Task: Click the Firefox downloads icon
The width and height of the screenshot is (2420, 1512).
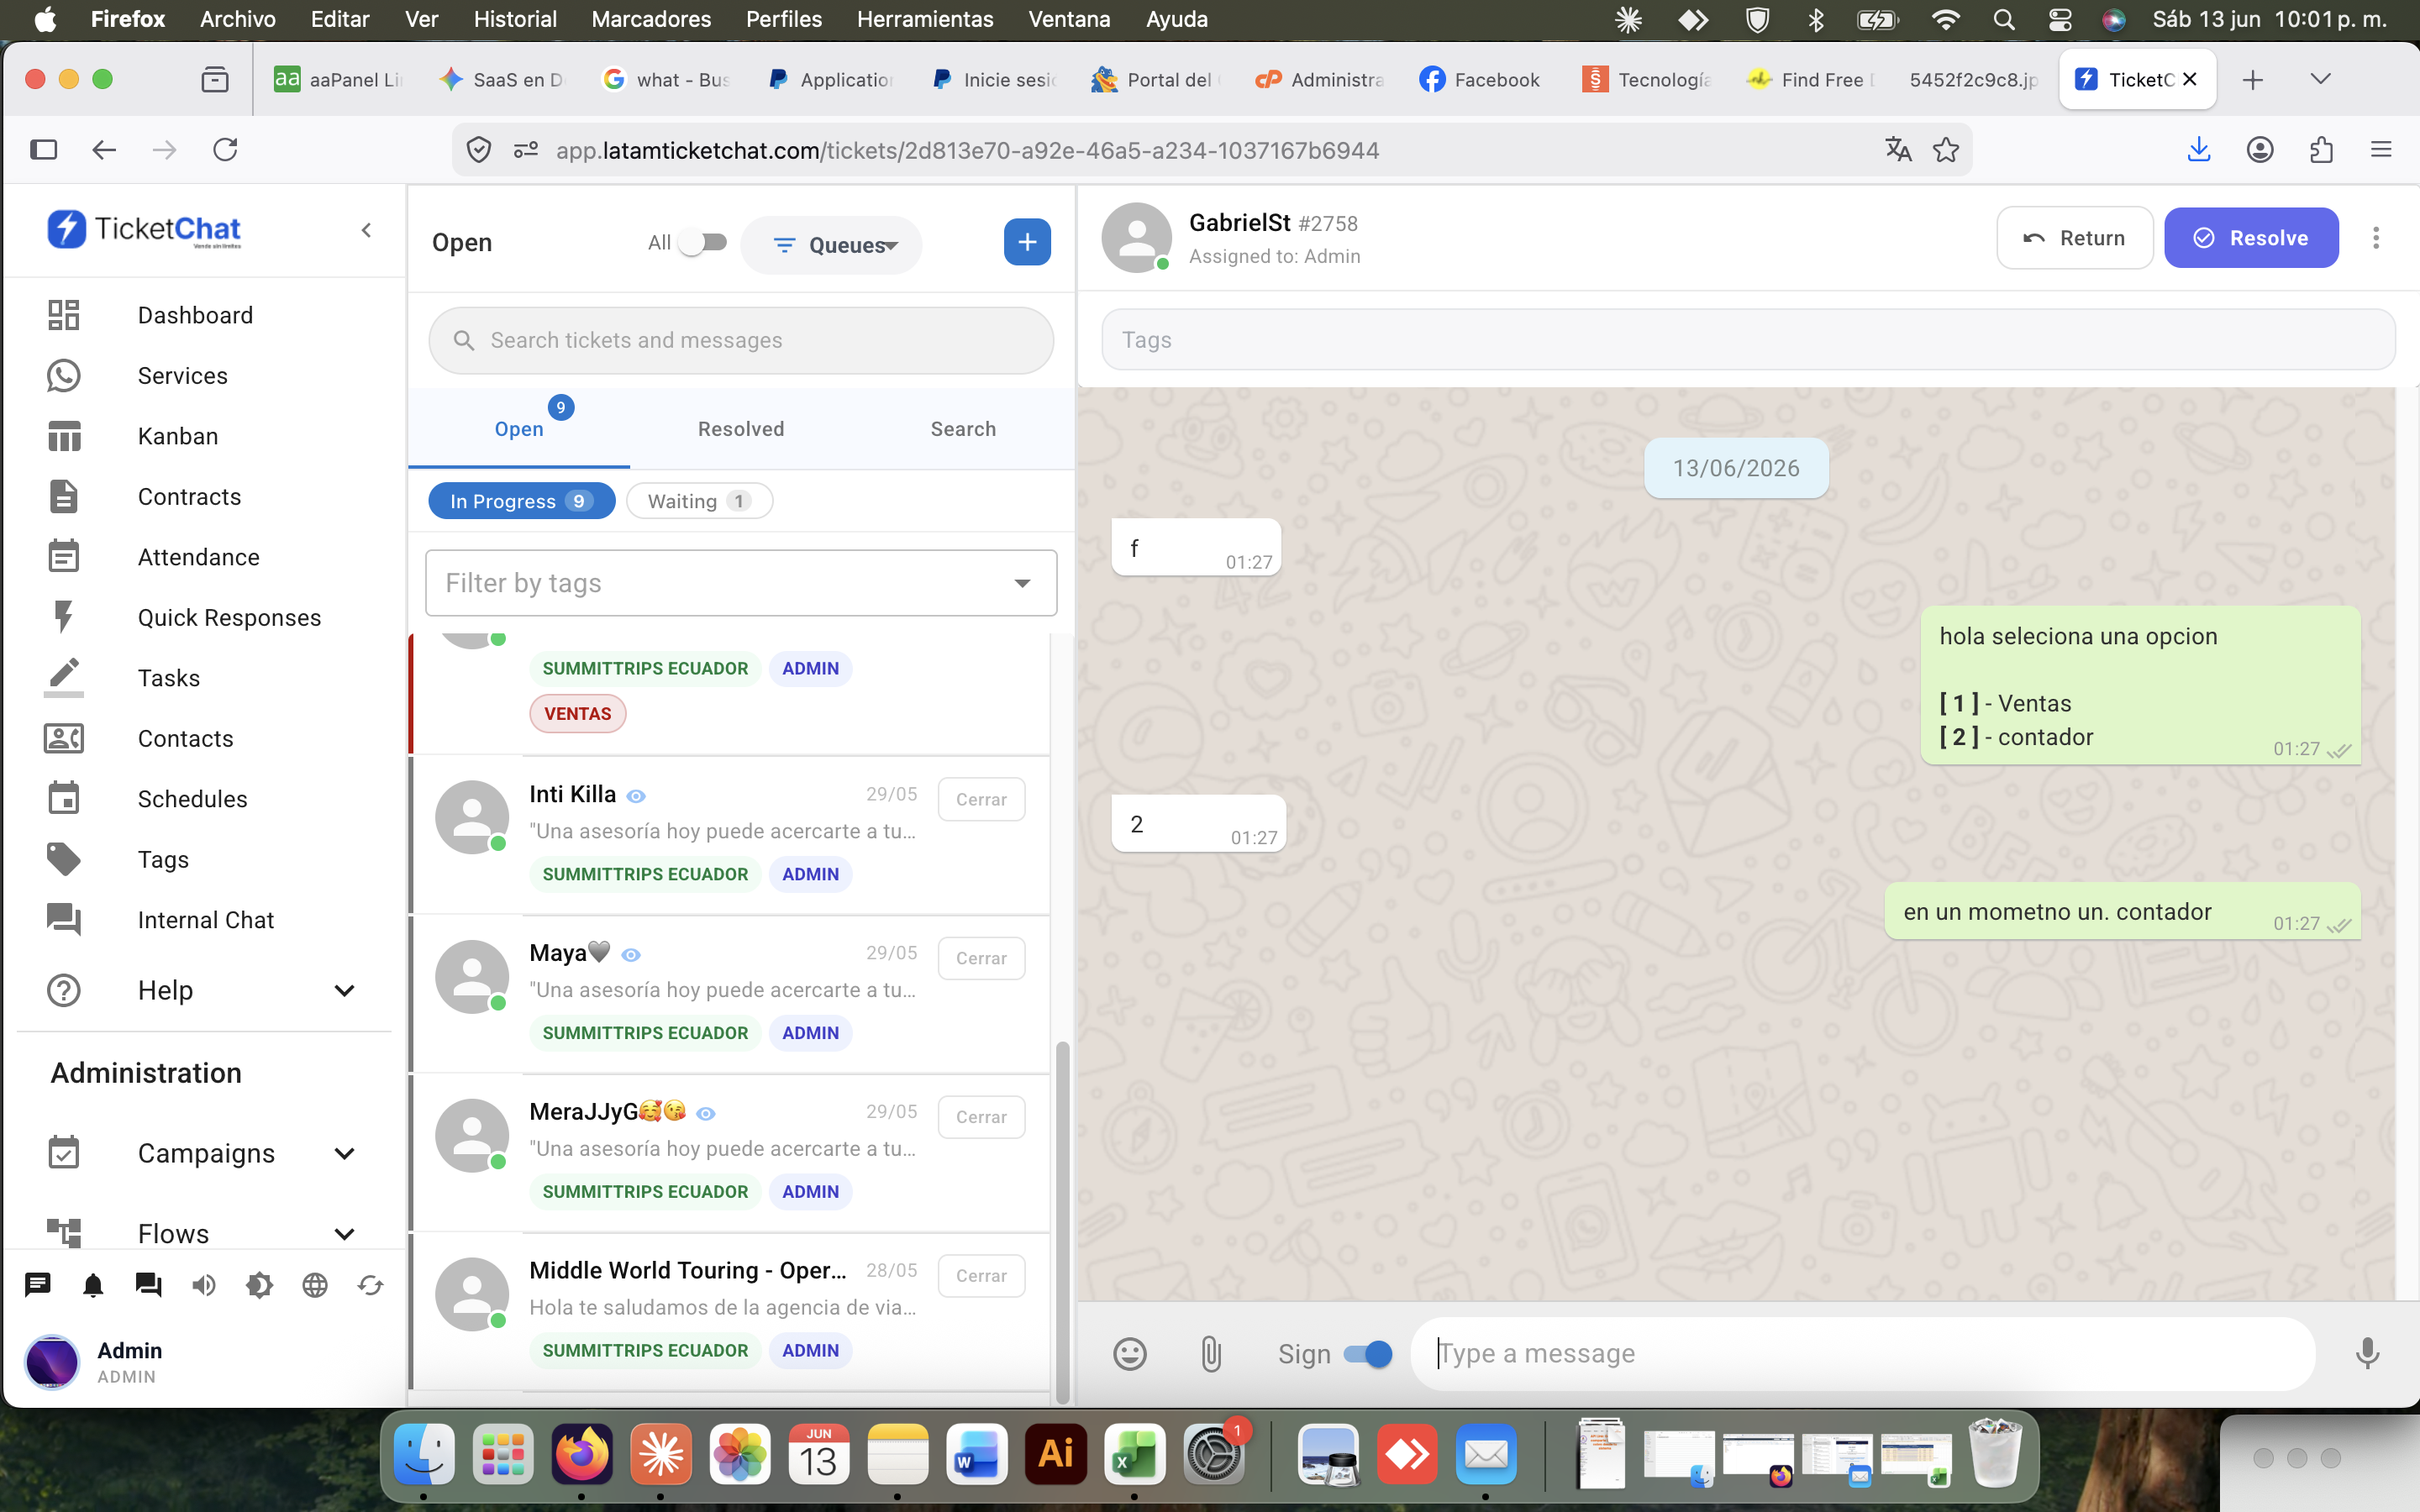Action: [x=2198, y=150]
